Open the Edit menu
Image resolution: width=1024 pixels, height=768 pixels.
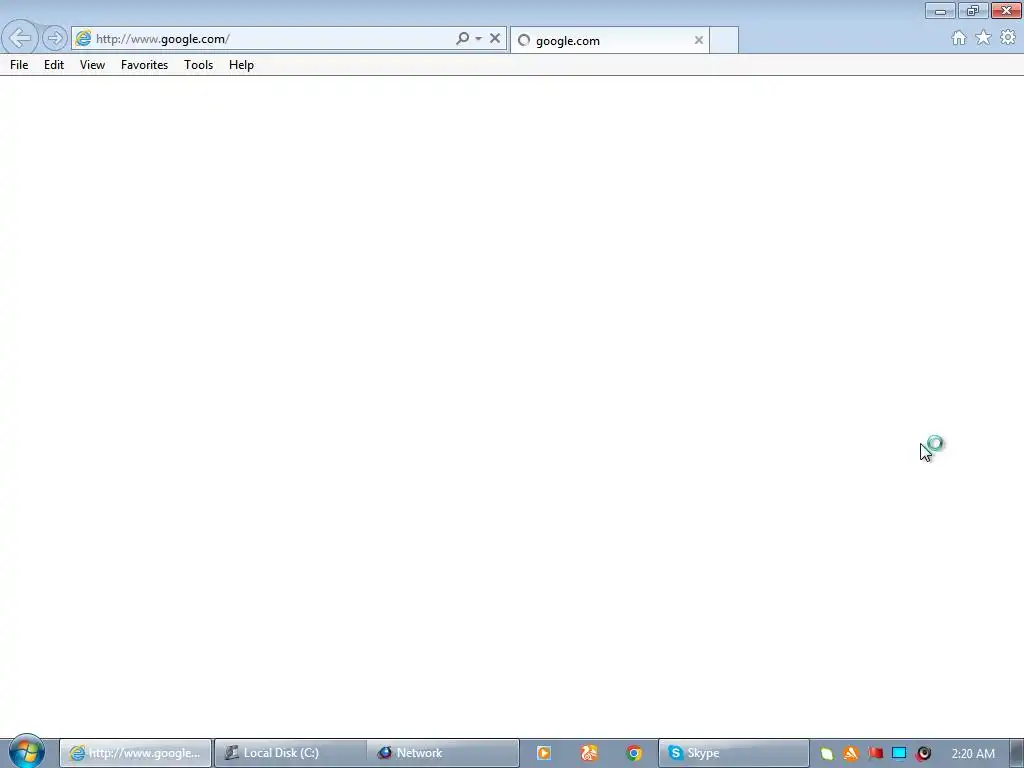pyautogui.click(x=54, y=65)
